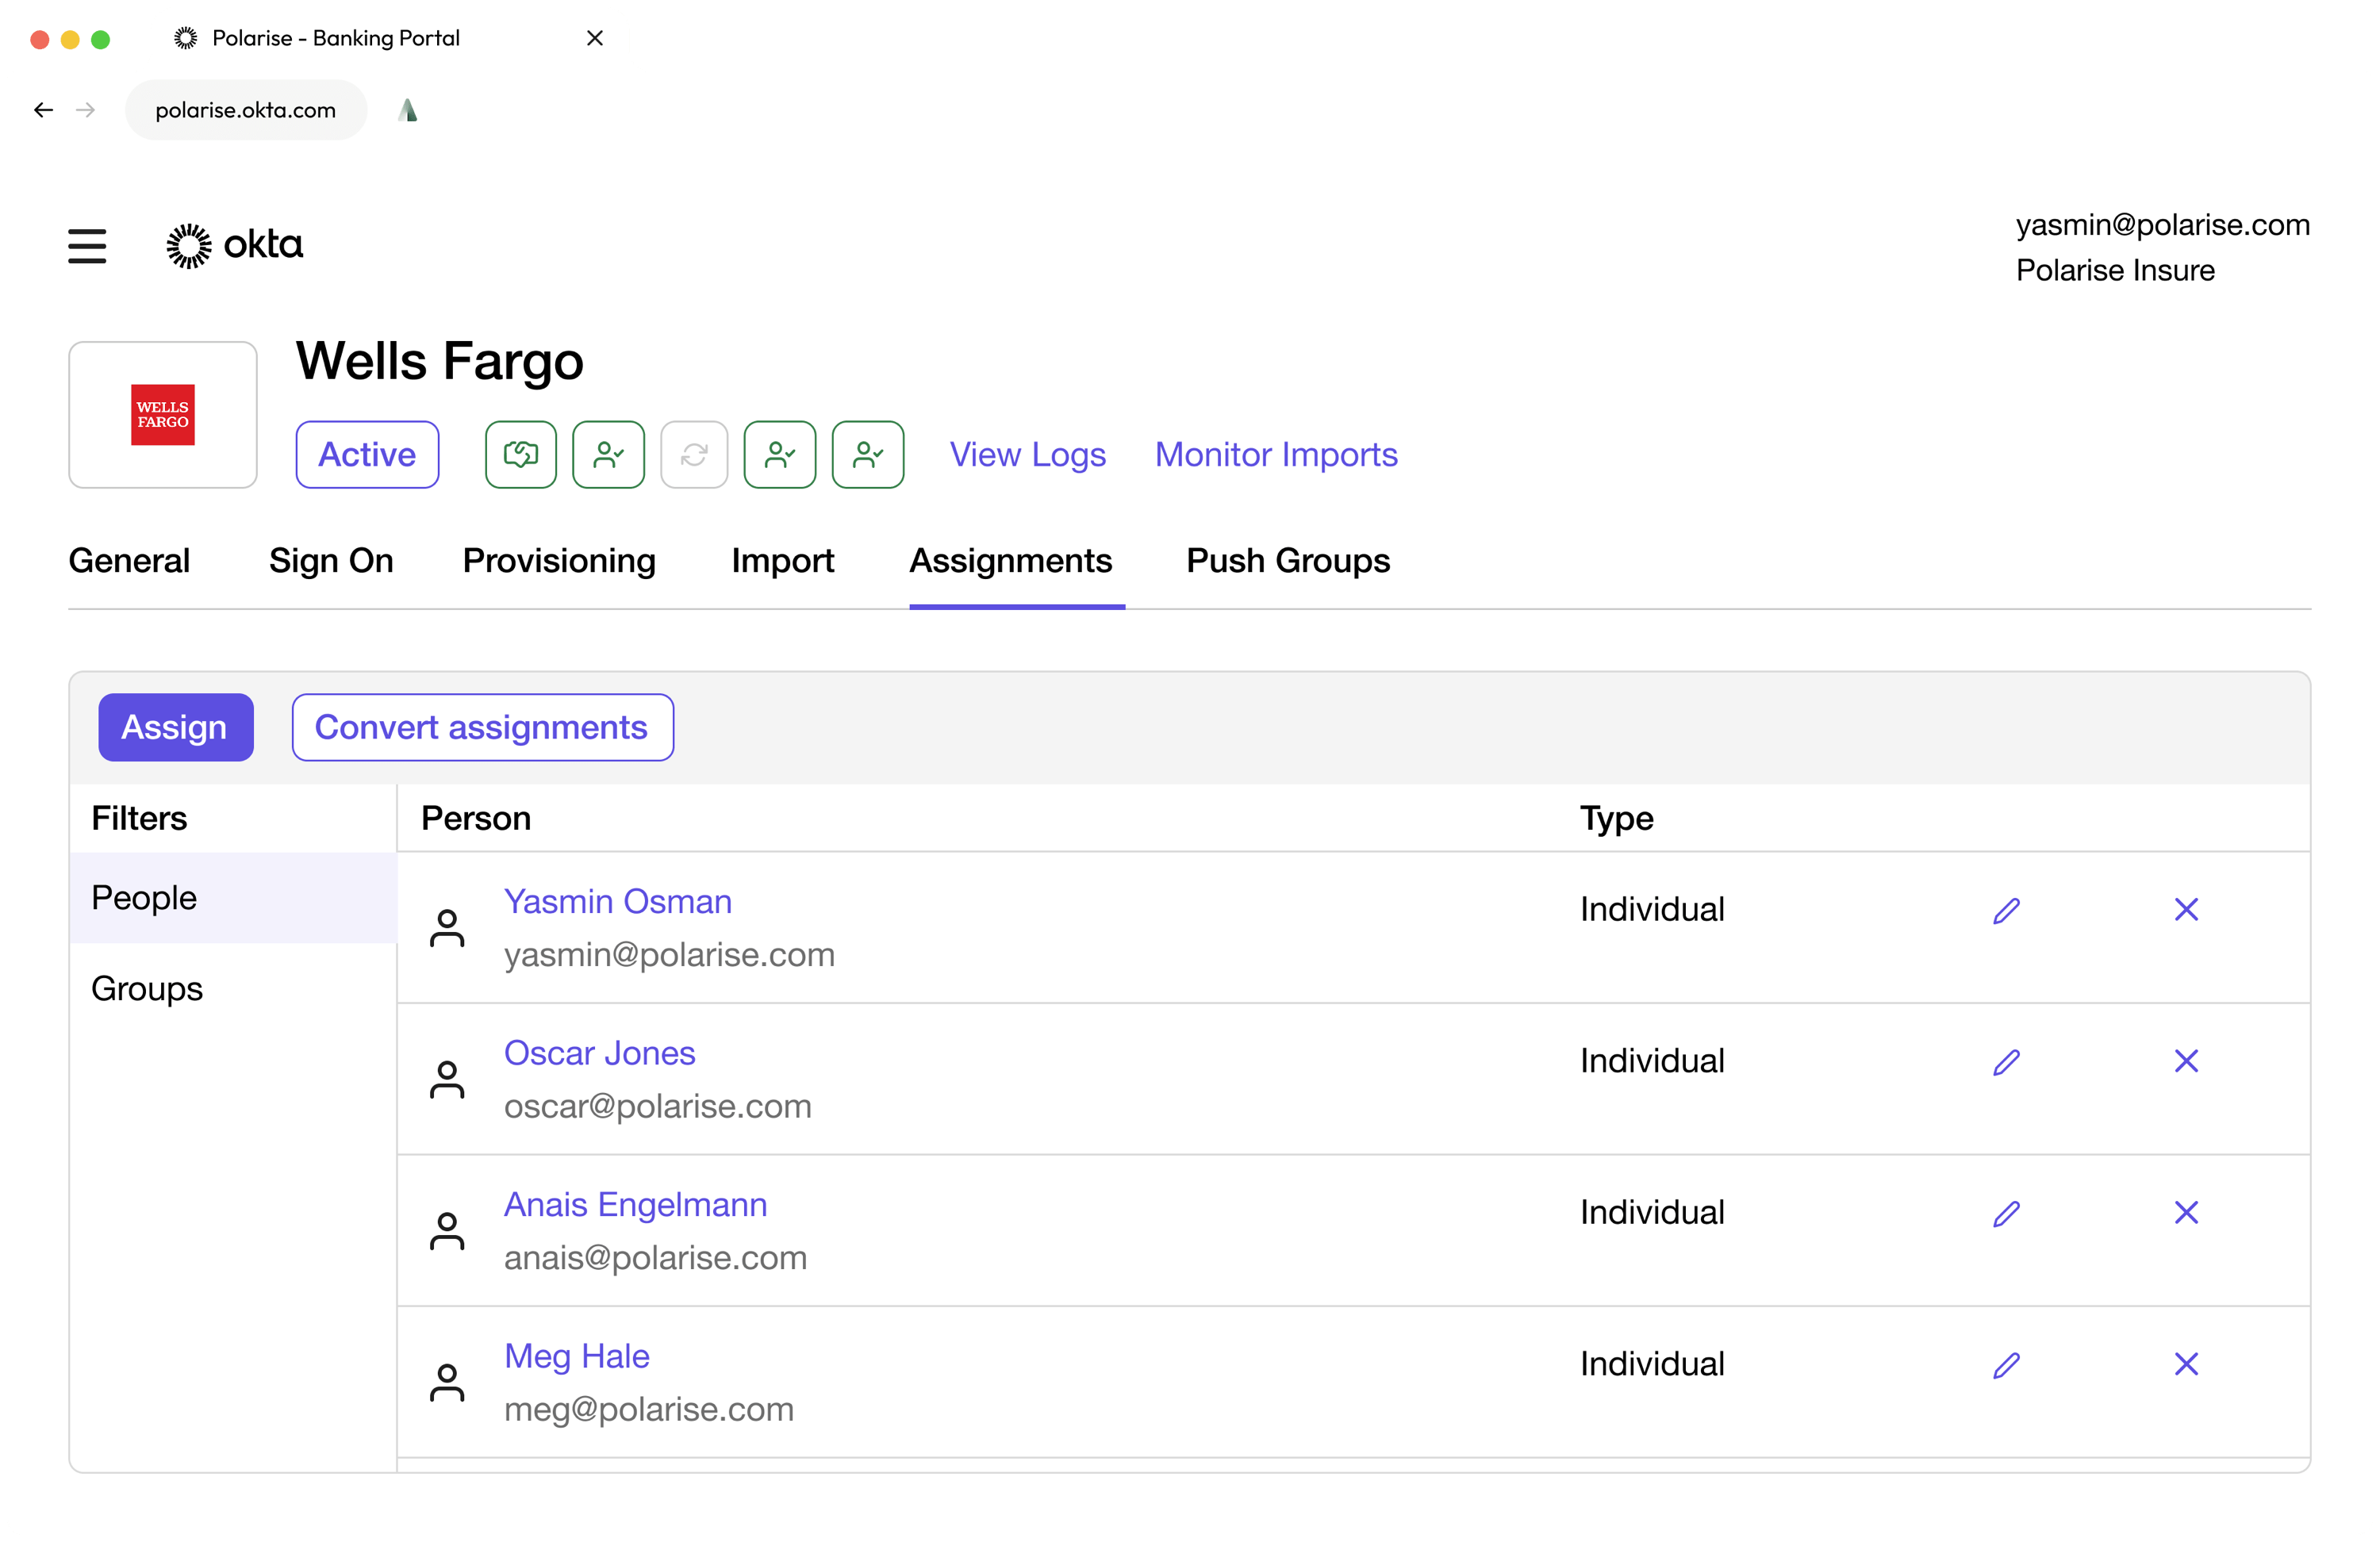This screenshot has width=2380, height=1542.
Task: Click the person avatar icon for Meg Hale
Action: (x=447, y=1382)
